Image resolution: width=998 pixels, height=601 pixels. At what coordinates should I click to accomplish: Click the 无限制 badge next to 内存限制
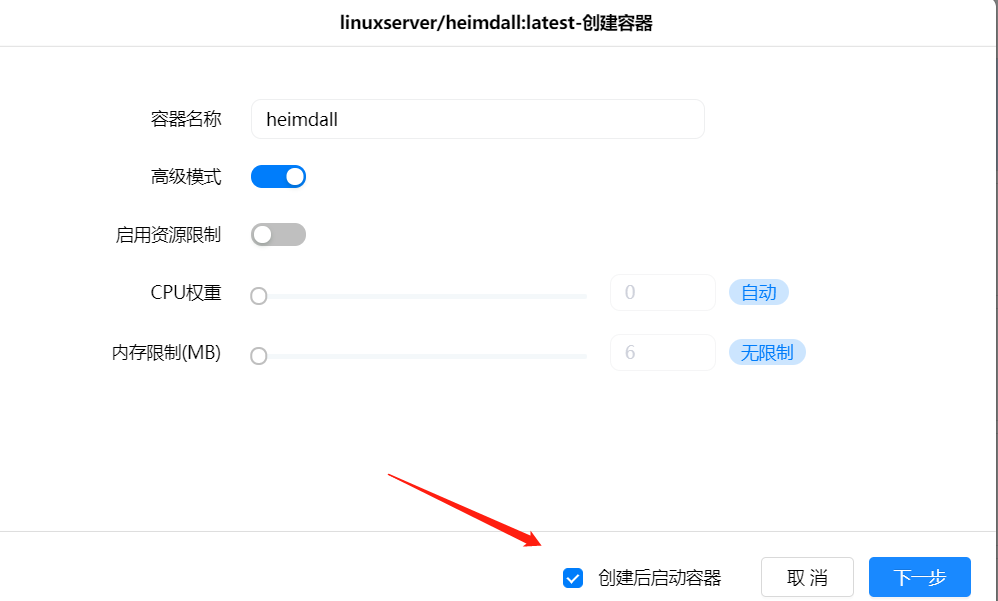click(767, 352)
